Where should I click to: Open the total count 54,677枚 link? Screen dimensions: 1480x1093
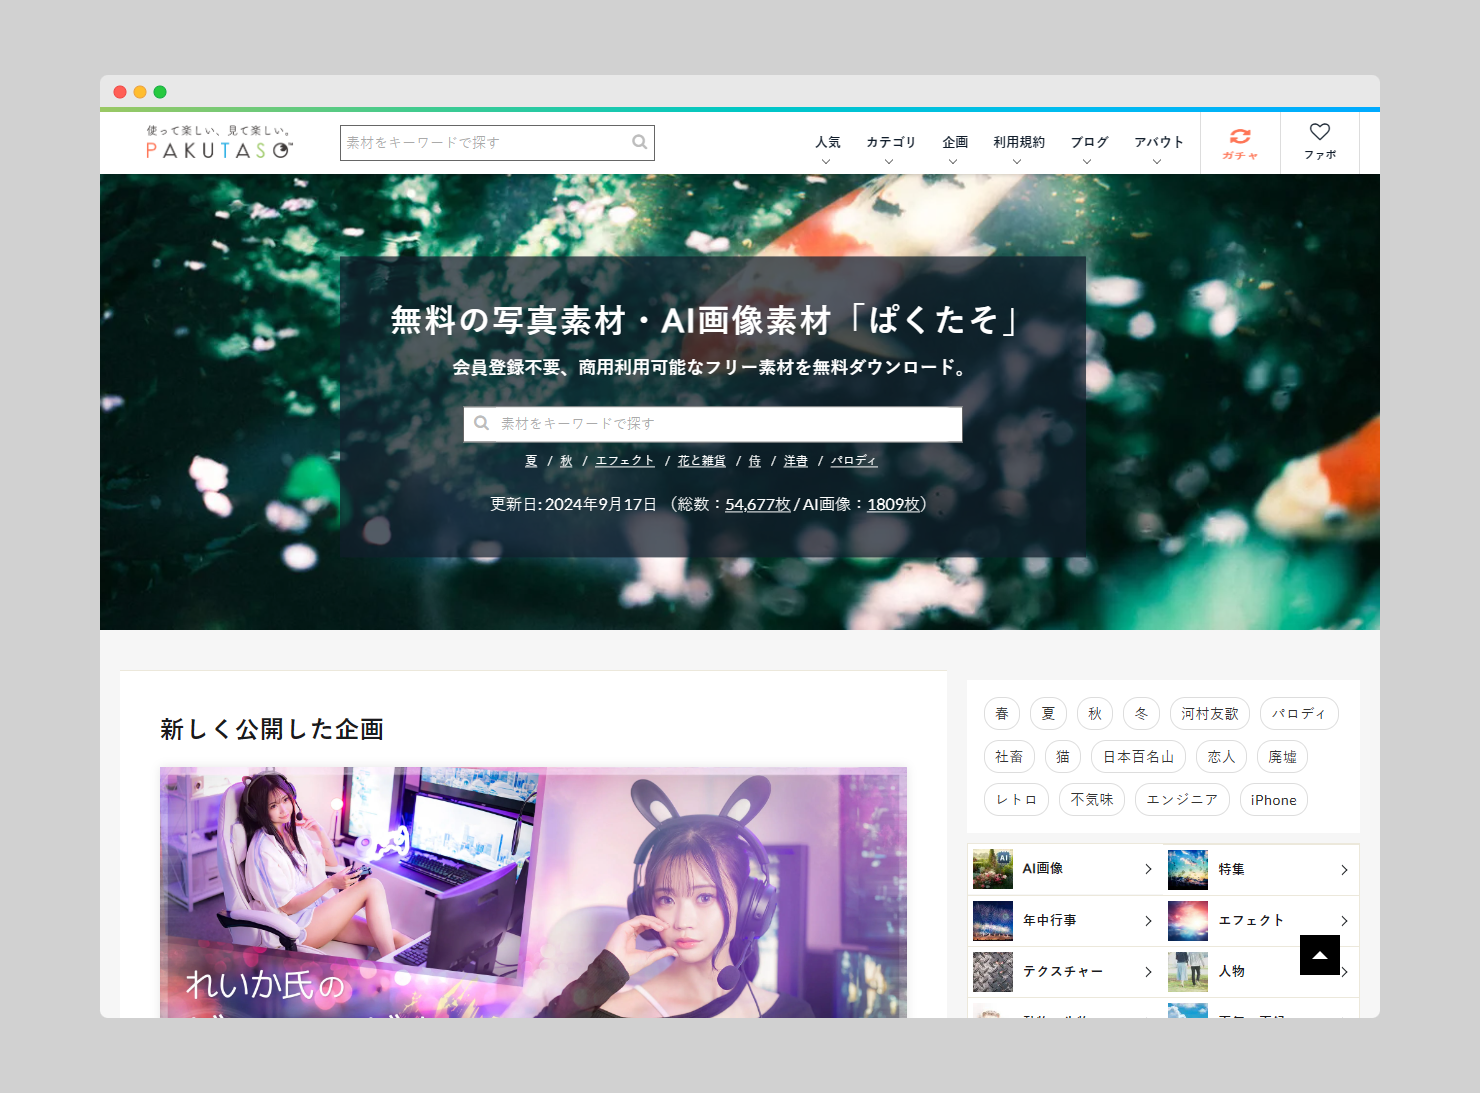(x=757, y=505)
